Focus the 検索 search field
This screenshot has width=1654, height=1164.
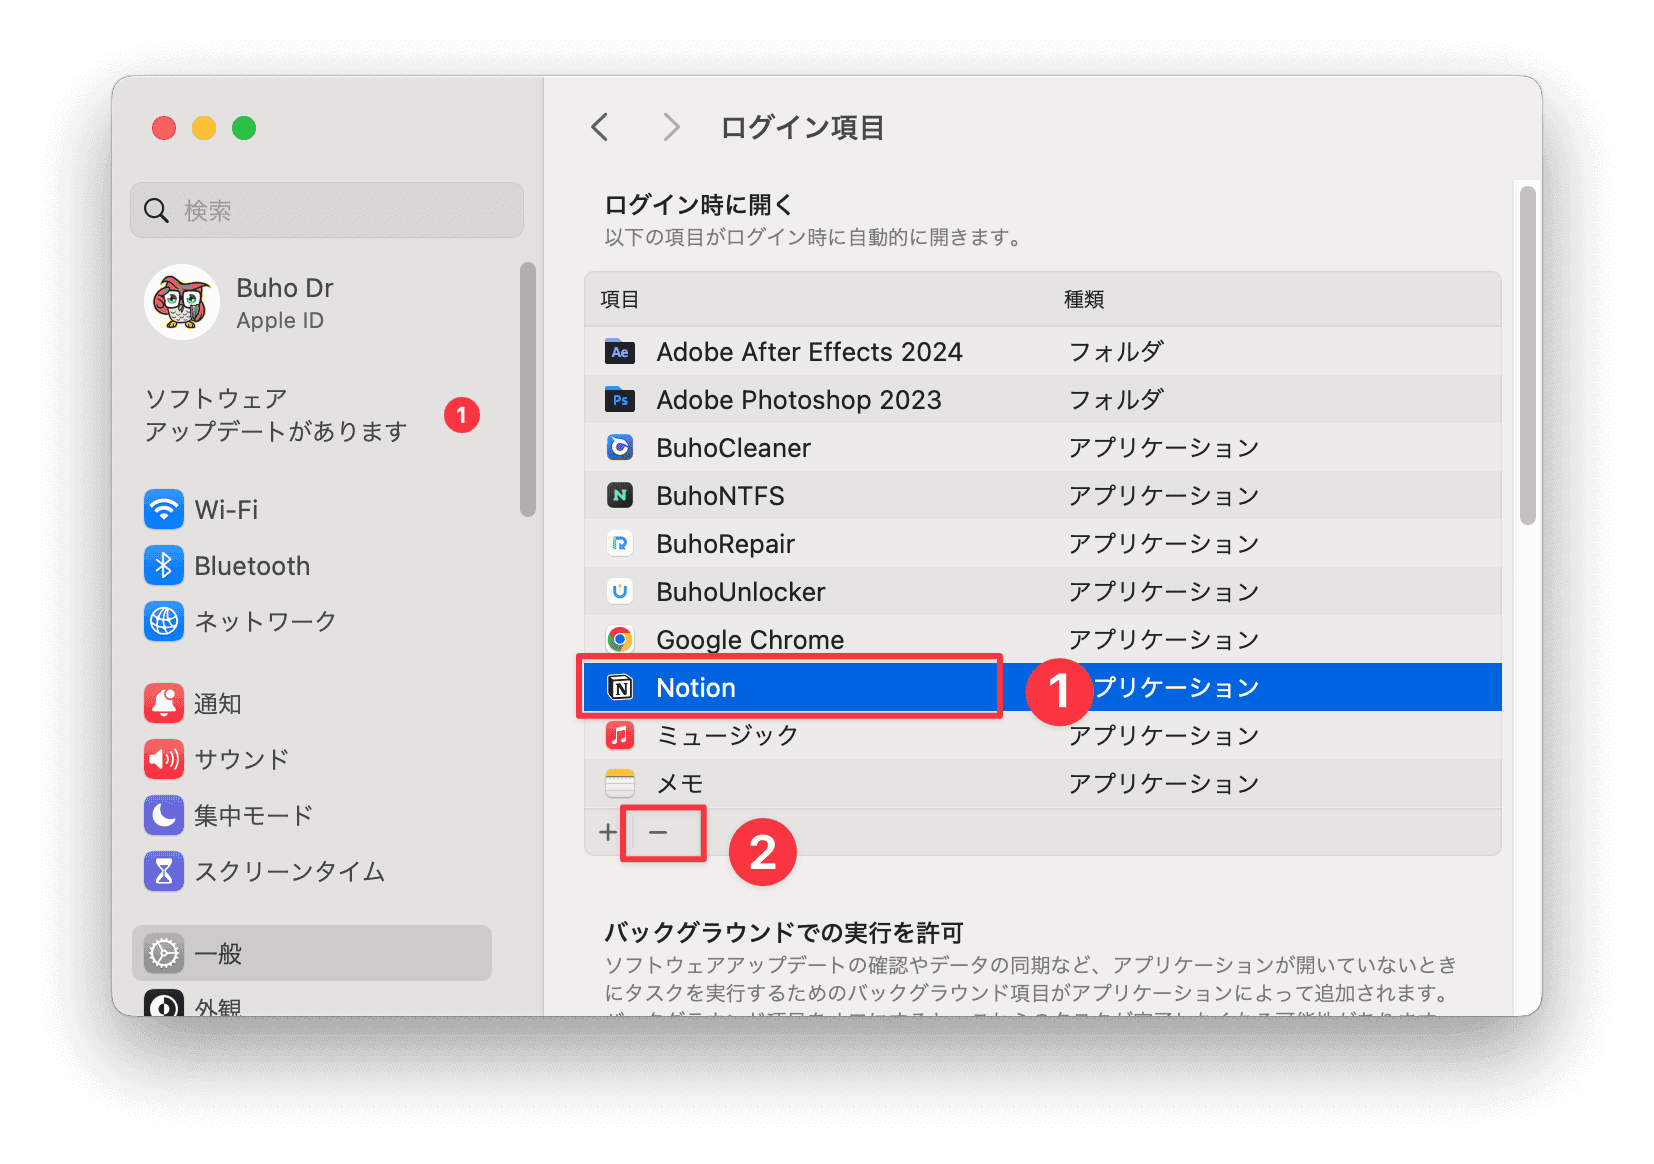[327, 210]
